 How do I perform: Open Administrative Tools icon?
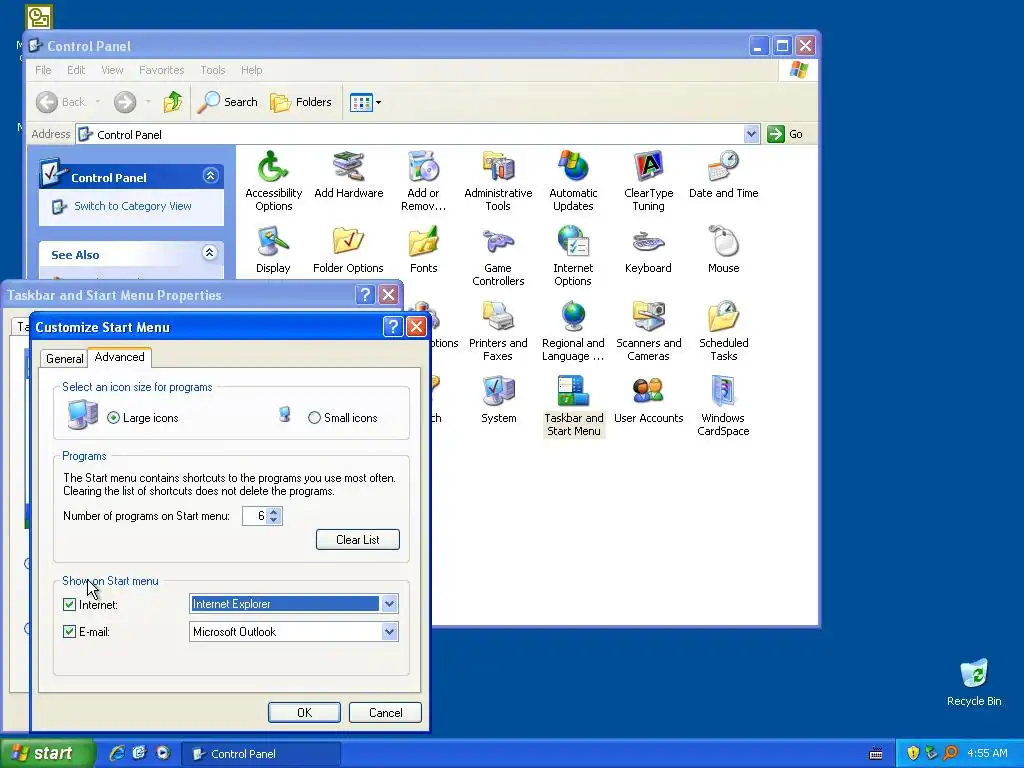[x=498, y=181]
